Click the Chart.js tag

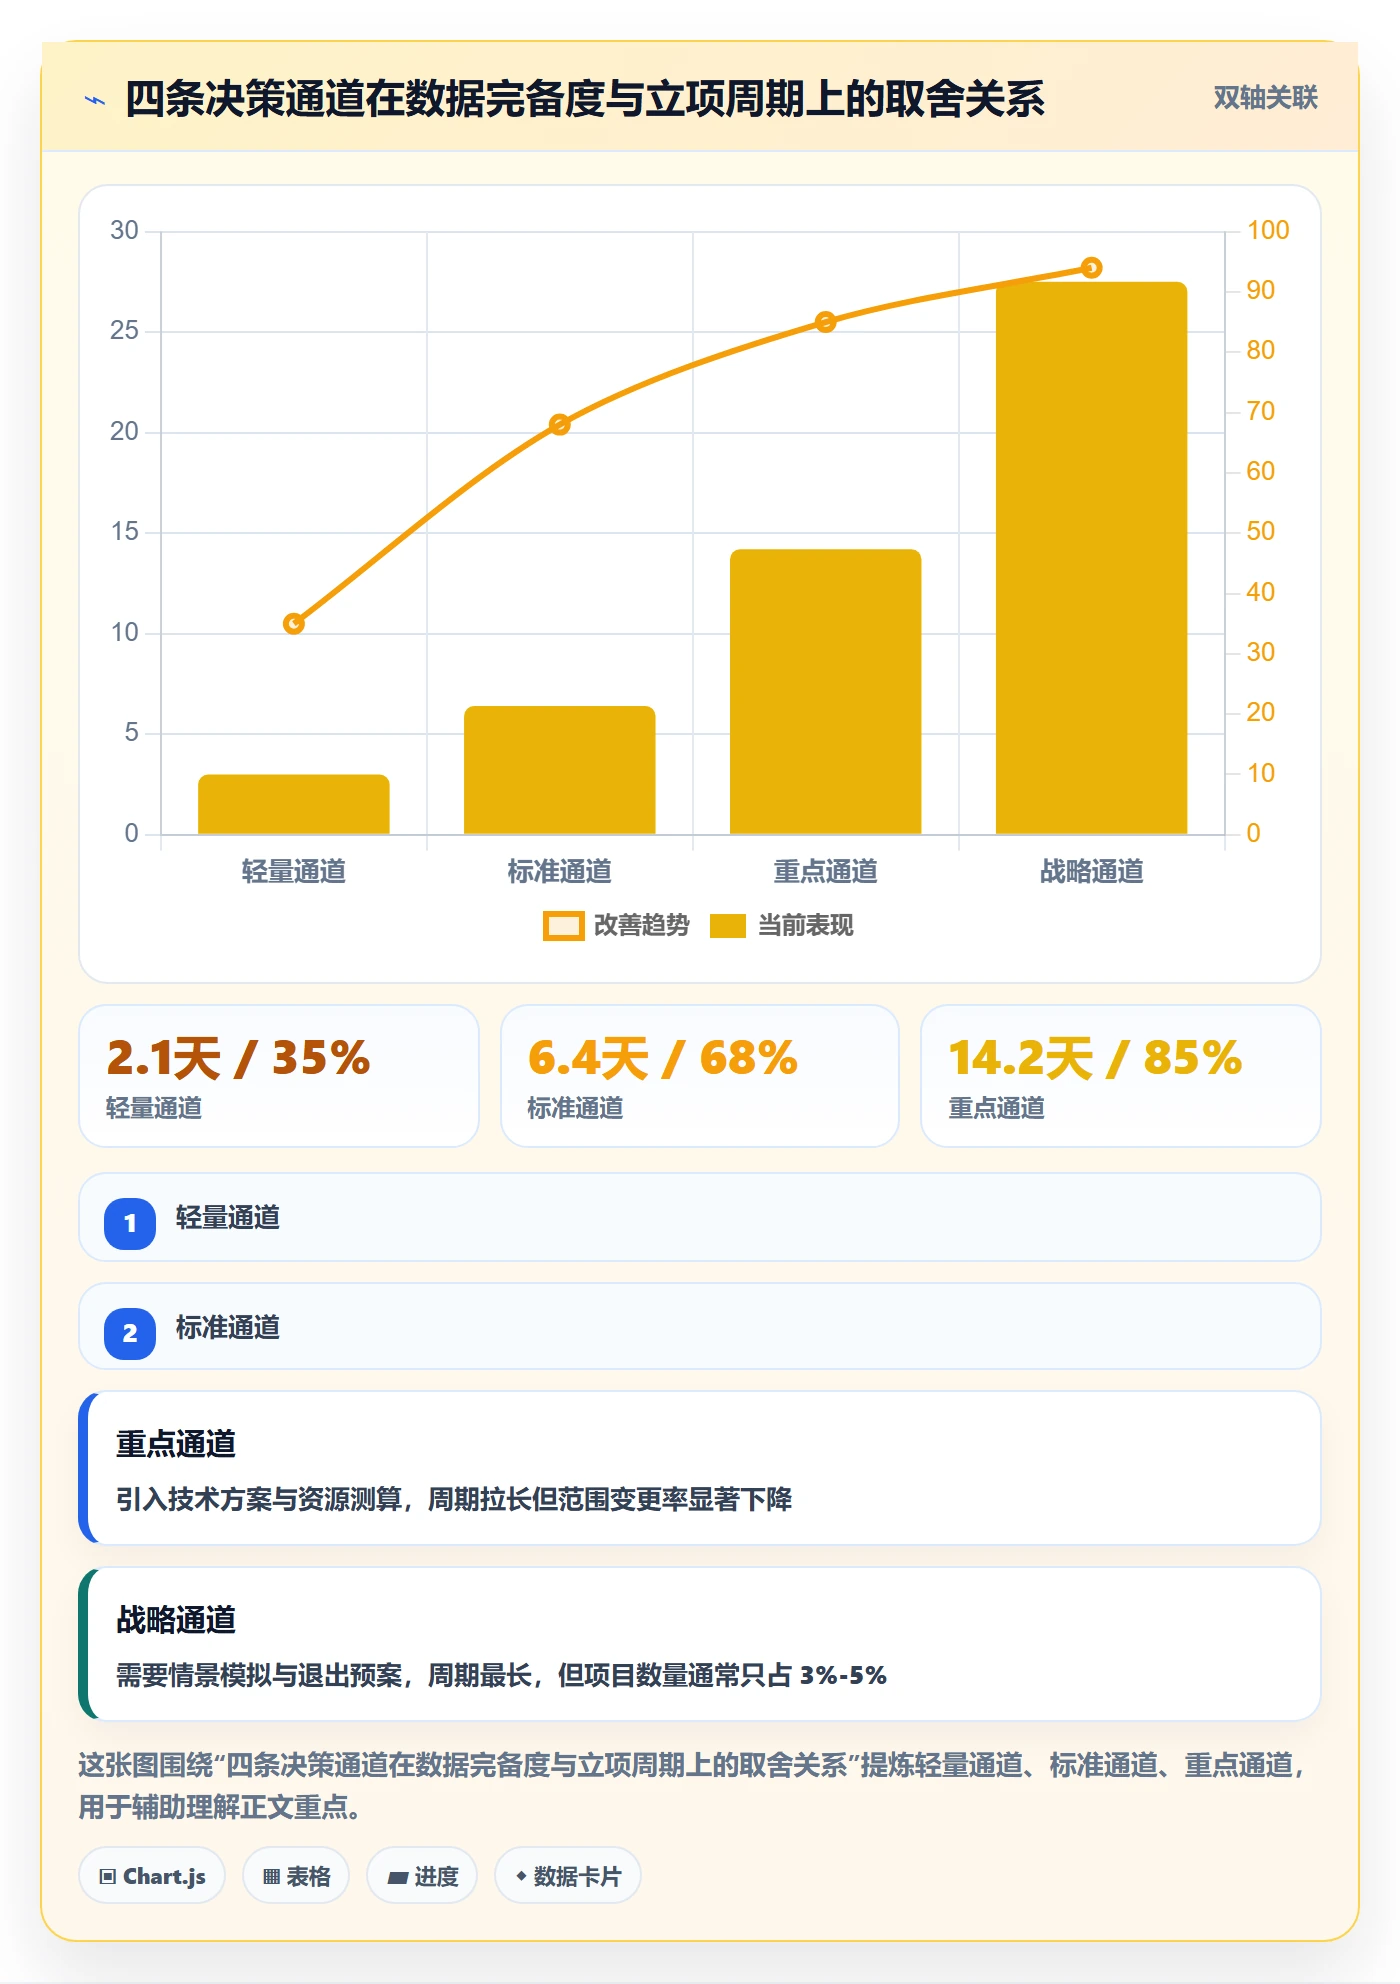[152, 1876]
